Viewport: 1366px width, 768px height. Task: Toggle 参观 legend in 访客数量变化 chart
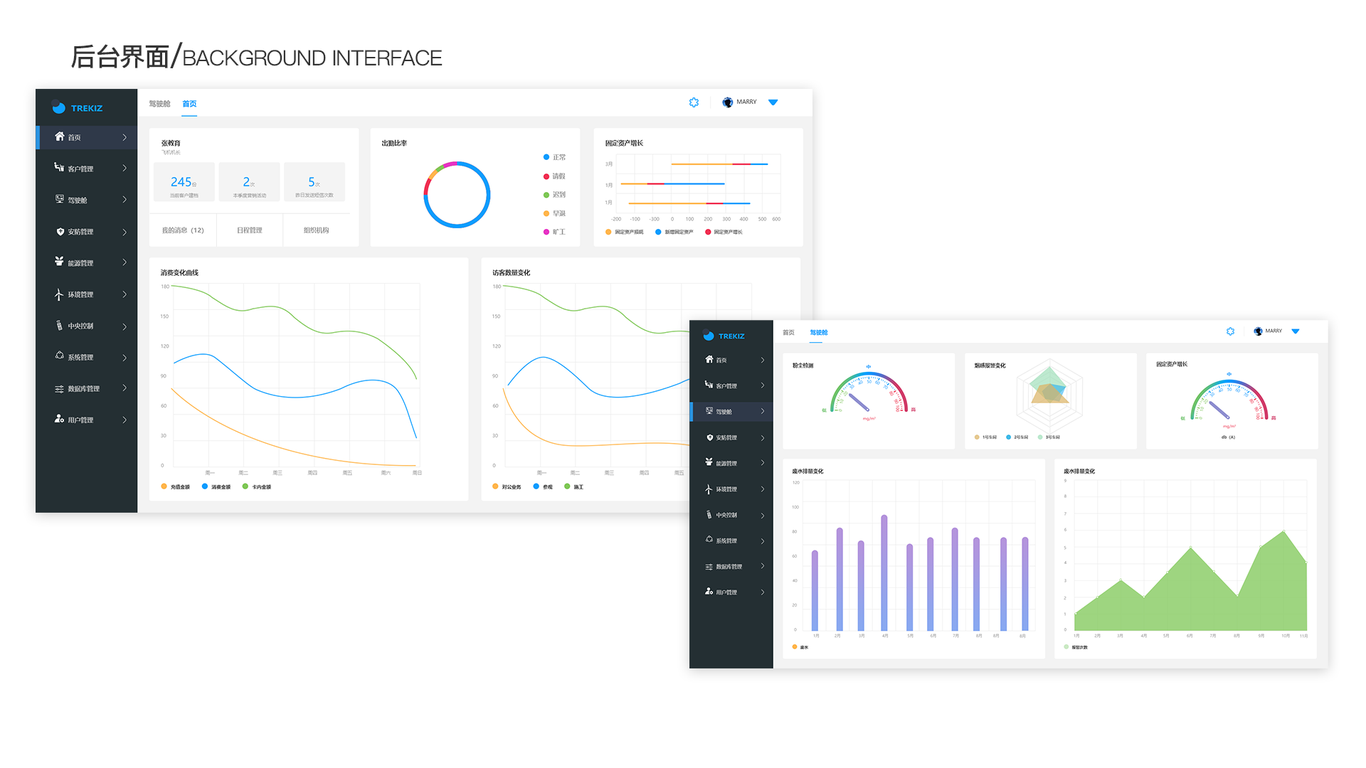pyautogui.click(x=543, y=487)
